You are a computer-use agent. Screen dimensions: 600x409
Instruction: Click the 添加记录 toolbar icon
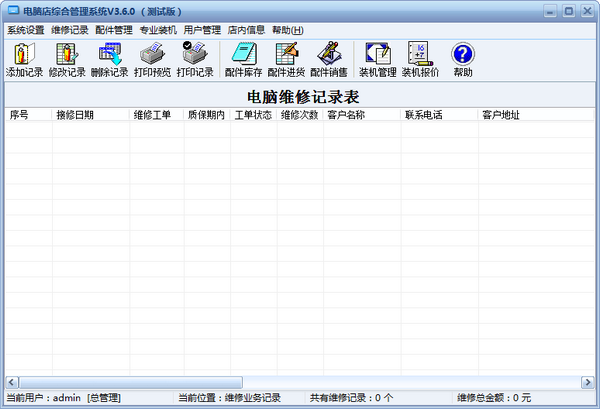24,59
